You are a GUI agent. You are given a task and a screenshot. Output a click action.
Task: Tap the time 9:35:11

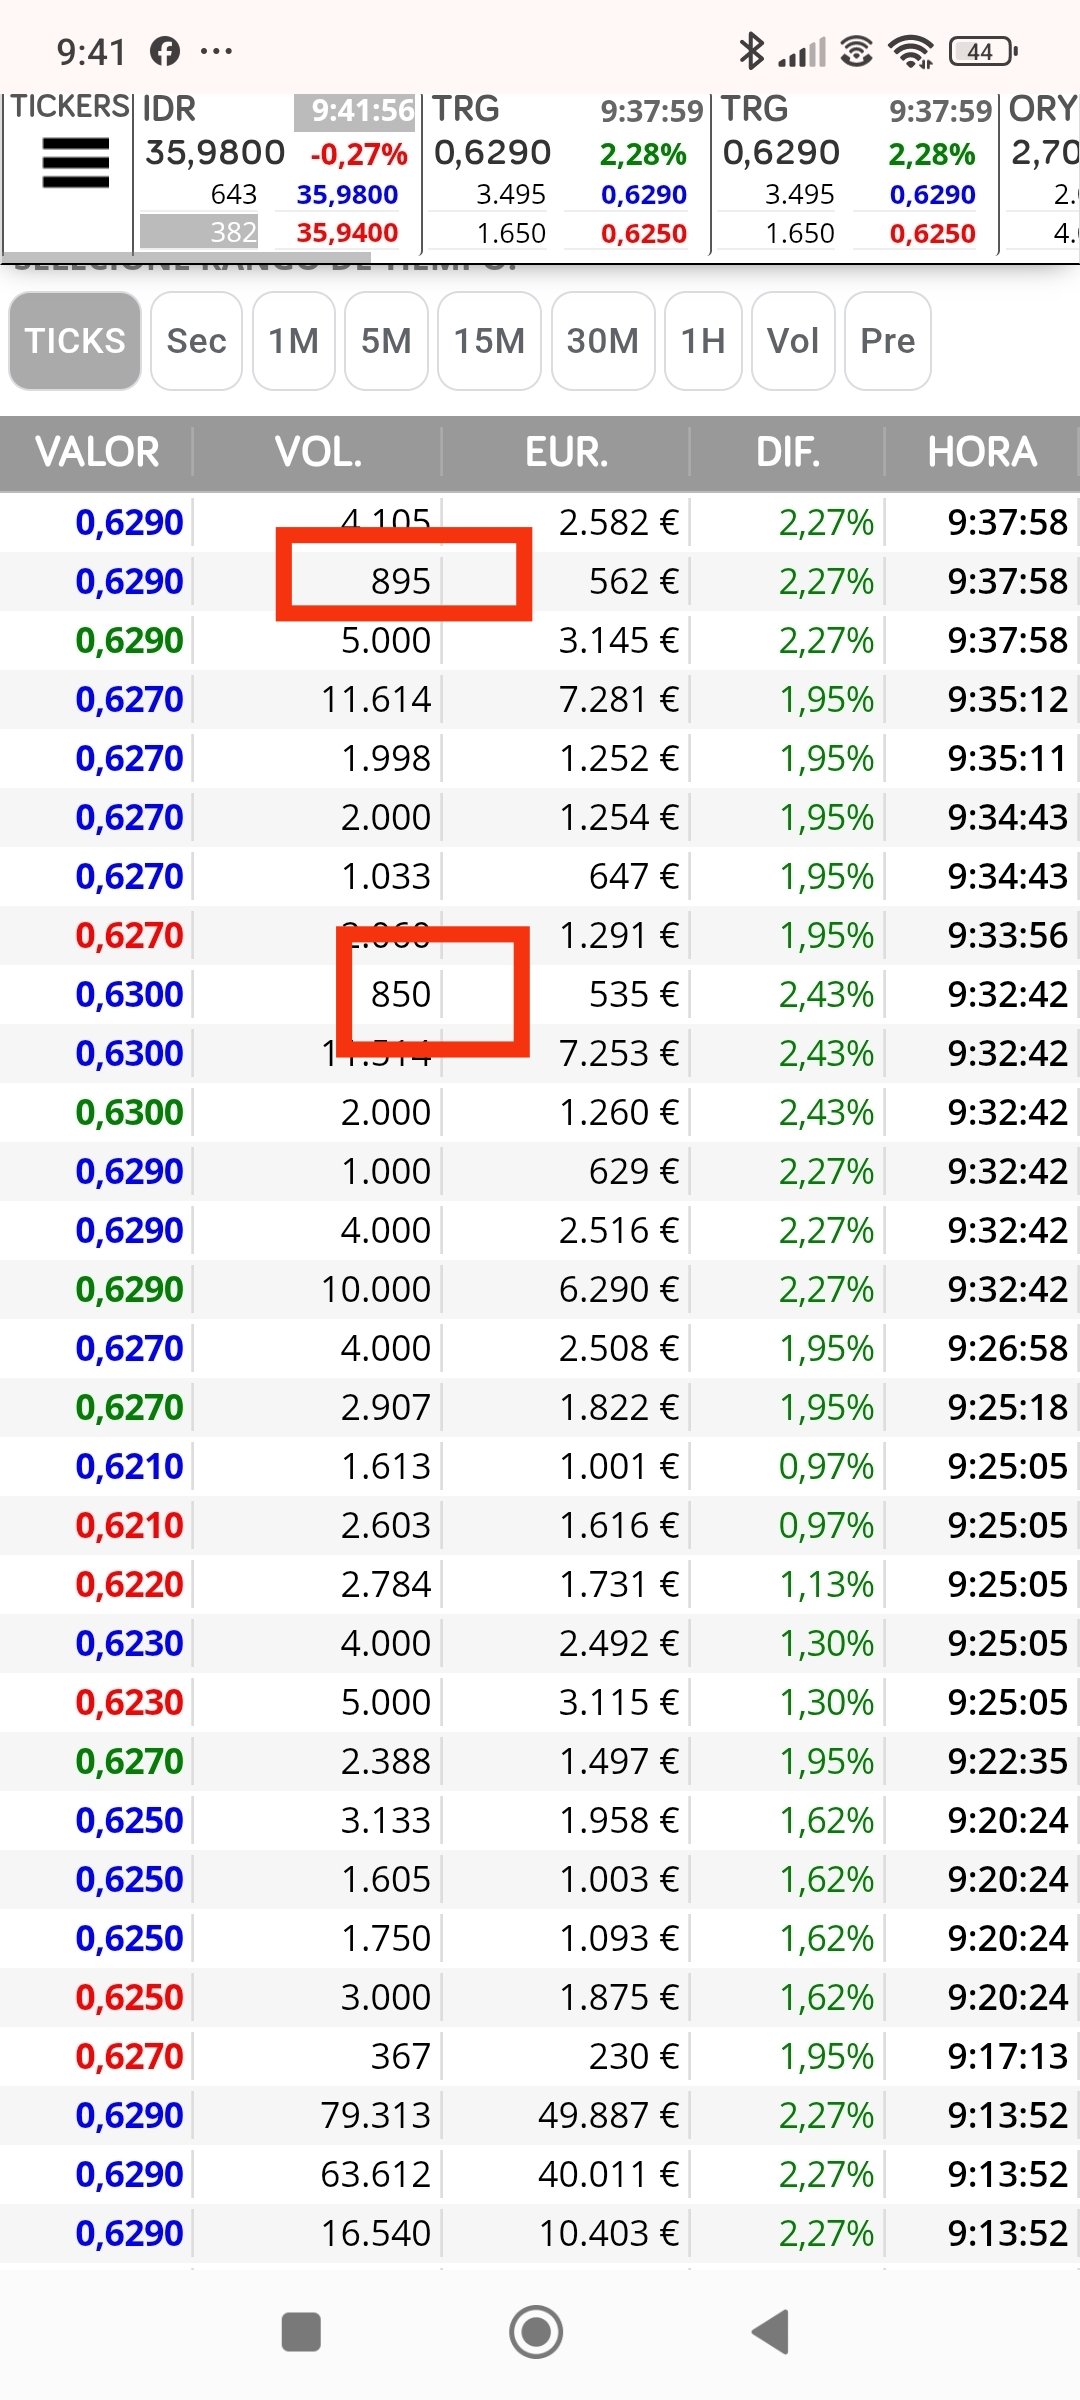(1008, 758)
